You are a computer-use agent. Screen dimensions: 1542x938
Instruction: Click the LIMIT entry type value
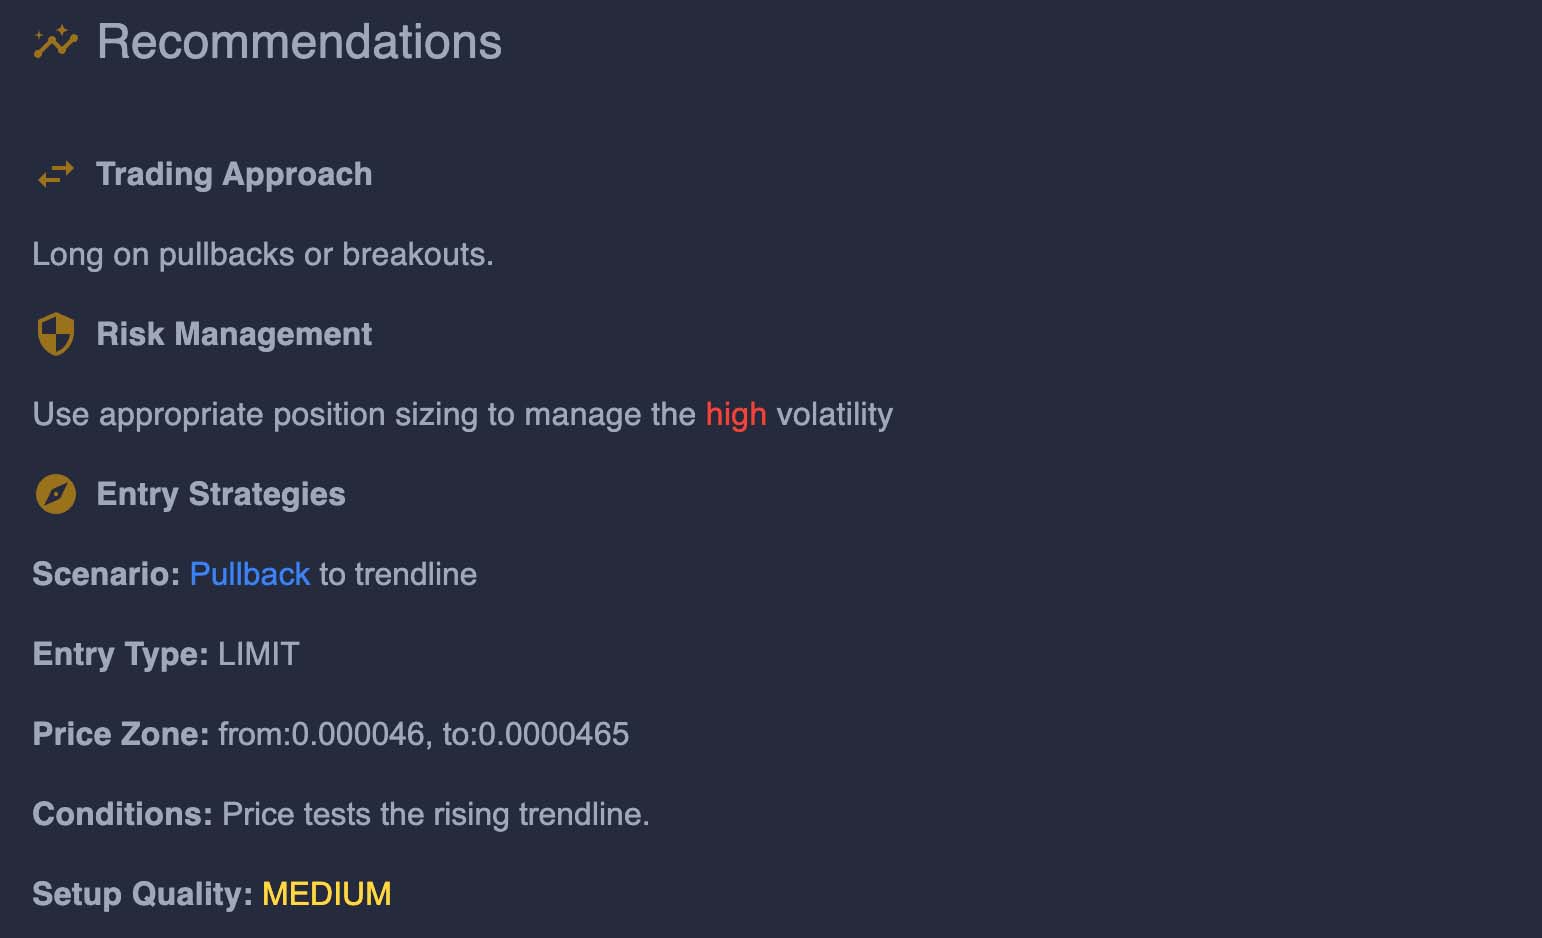[259, 654]
